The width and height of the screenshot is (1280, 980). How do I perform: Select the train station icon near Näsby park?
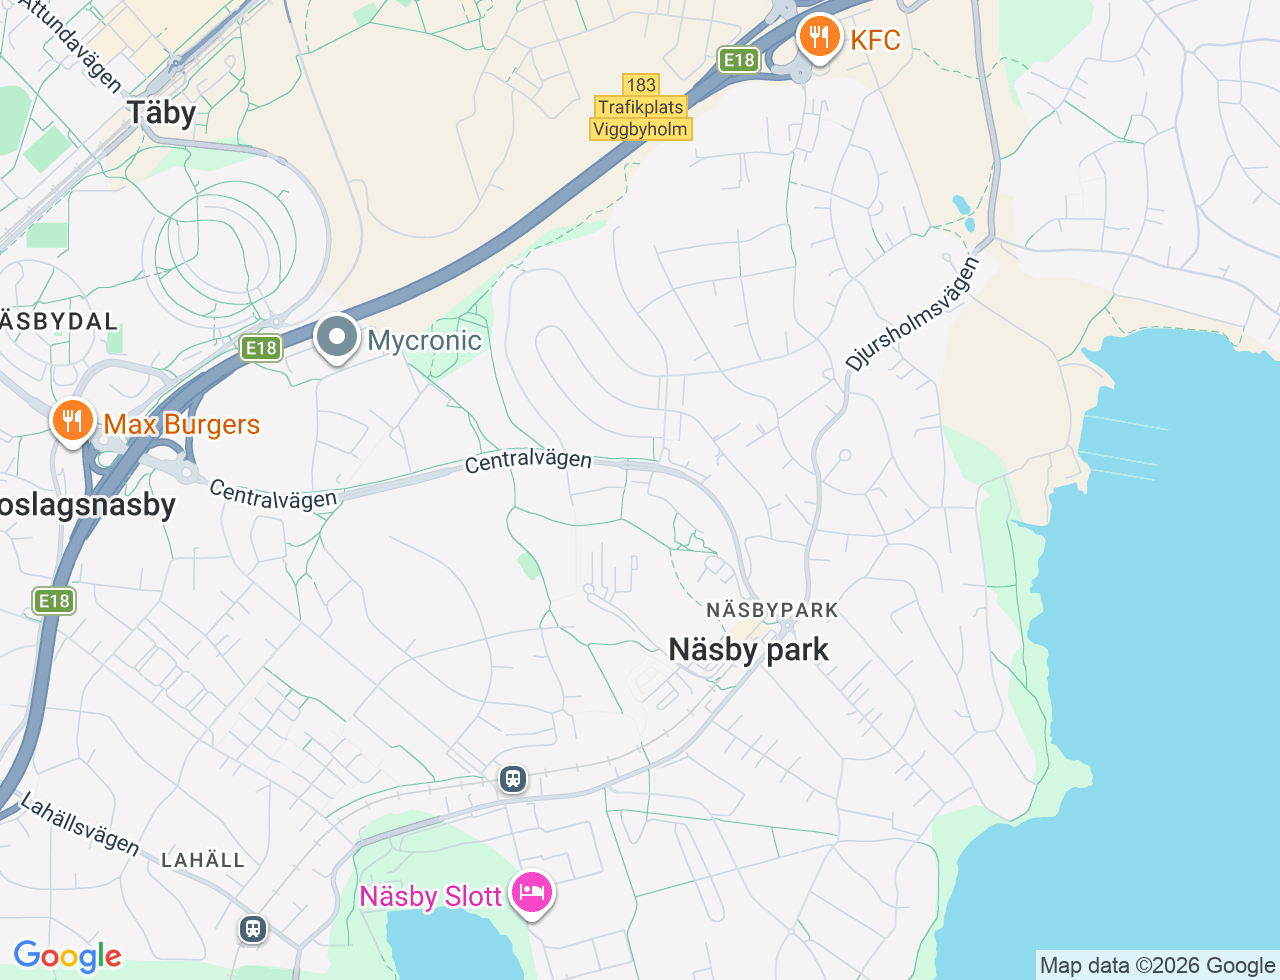tap(513, 778)
